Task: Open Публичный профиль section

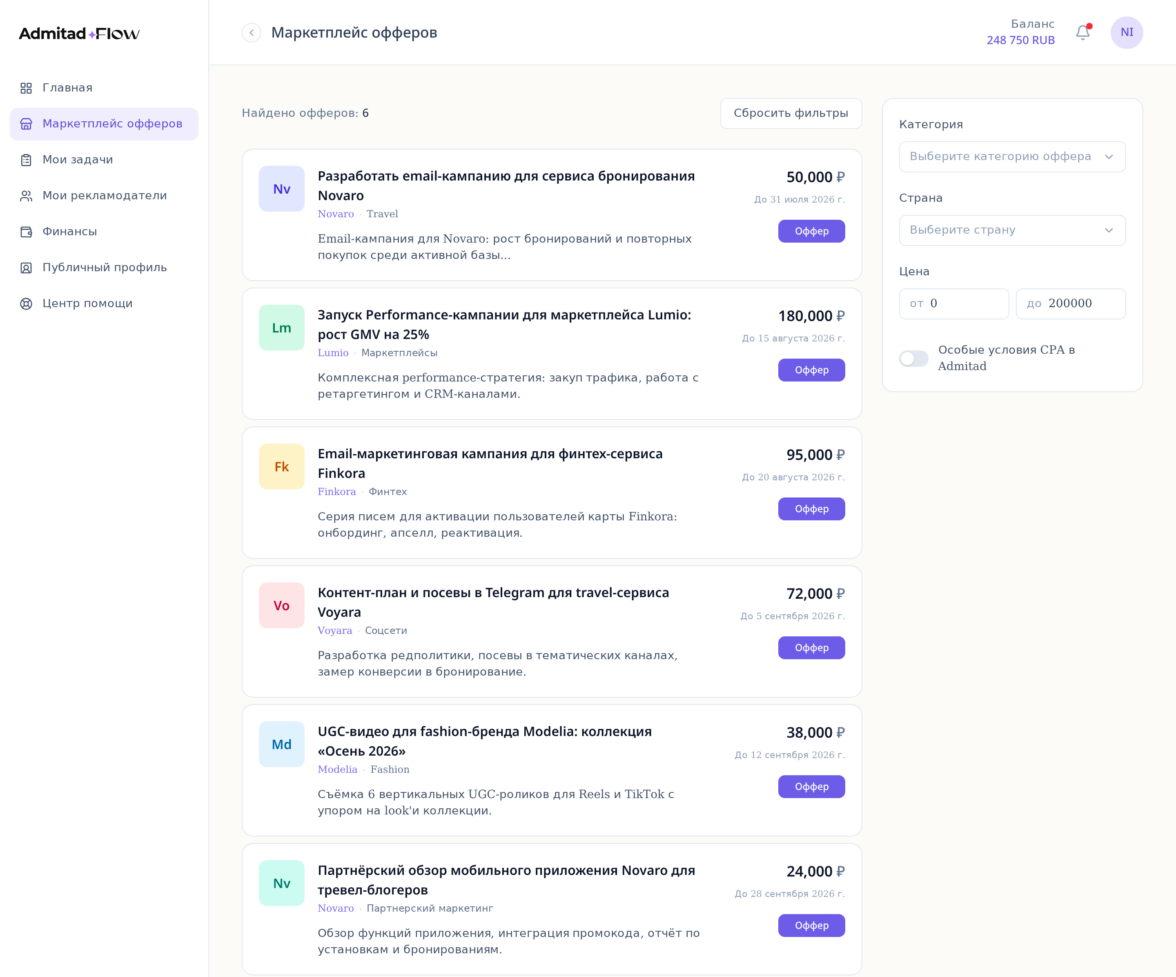Action: [104, 268]
